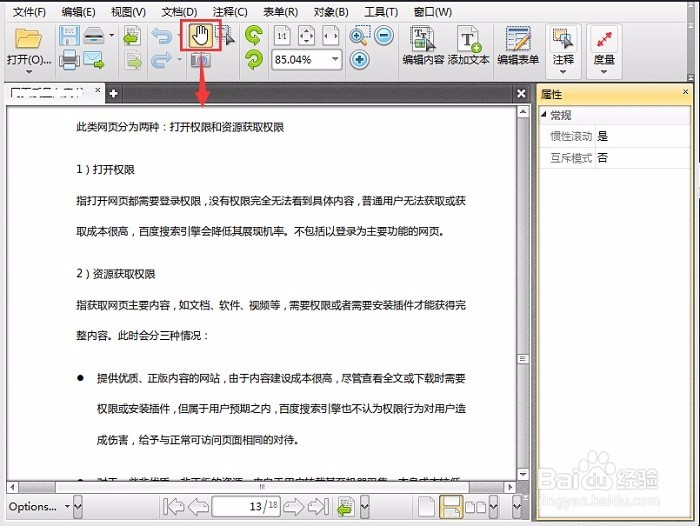
Task: Click the Comment (注释) toolbar button
Action: 563,46
